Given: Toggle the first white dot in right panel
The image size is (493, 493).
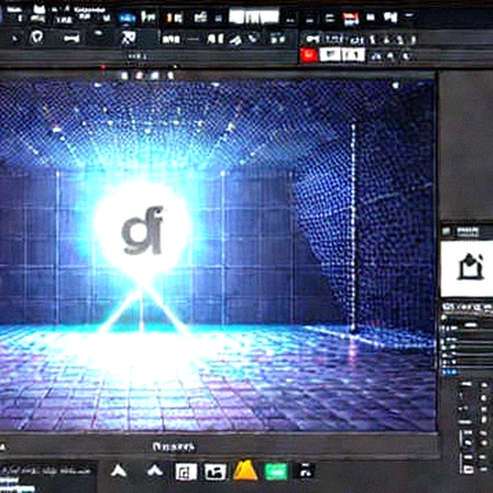Looking at the screenshot, I should pos(483,385).
